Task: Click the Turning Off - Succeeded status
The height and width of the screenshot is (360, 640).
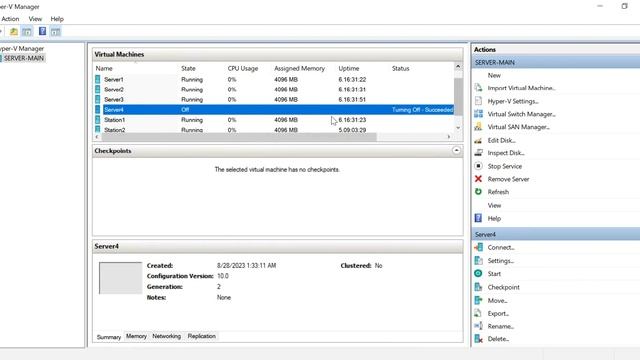Action: point(422,109)
